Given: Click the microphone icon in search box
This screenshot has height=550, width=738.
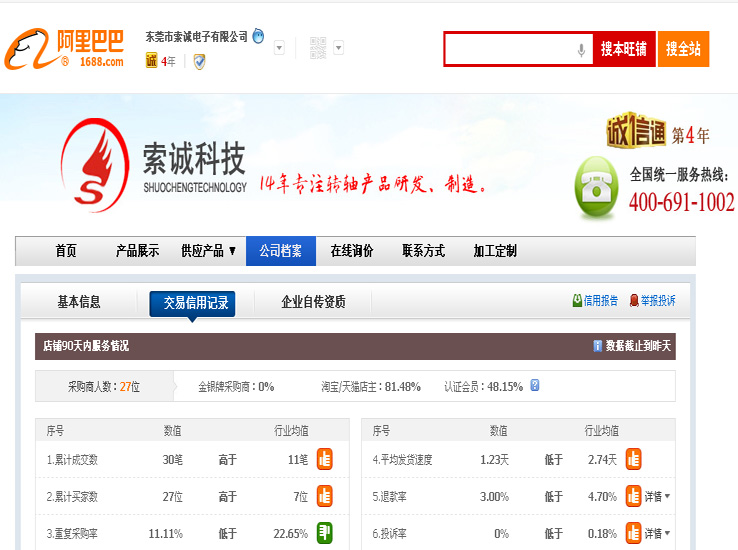Looking at the screenshot, I should (x=582, y=49).
